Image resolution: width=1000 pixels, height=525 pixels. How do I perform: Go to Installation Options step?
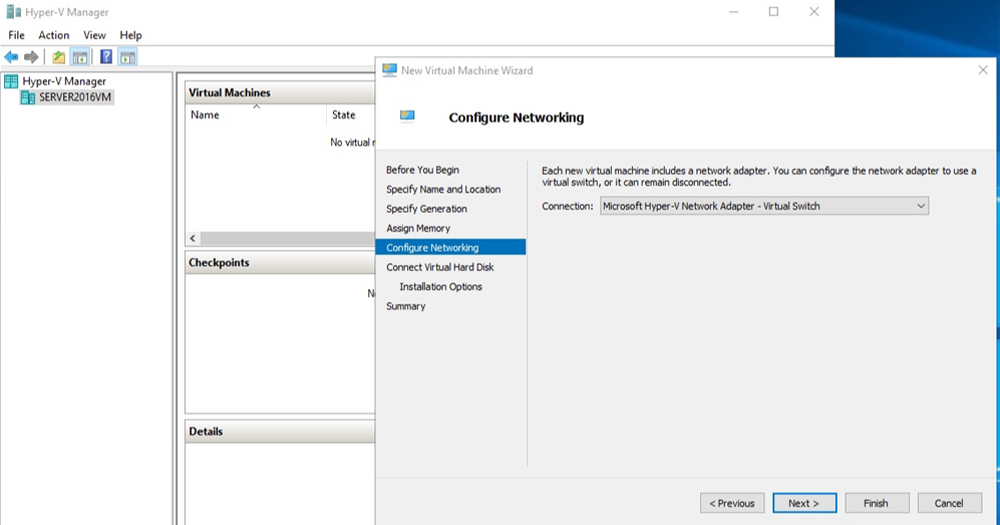click(441, 286)
